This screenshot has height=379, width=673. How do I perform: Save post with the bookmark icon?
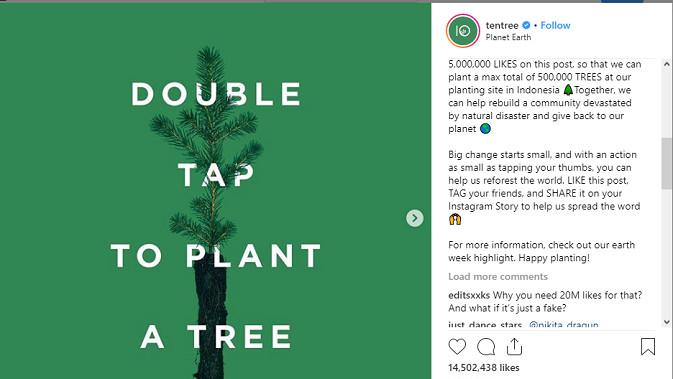click(x=648, y=346)
